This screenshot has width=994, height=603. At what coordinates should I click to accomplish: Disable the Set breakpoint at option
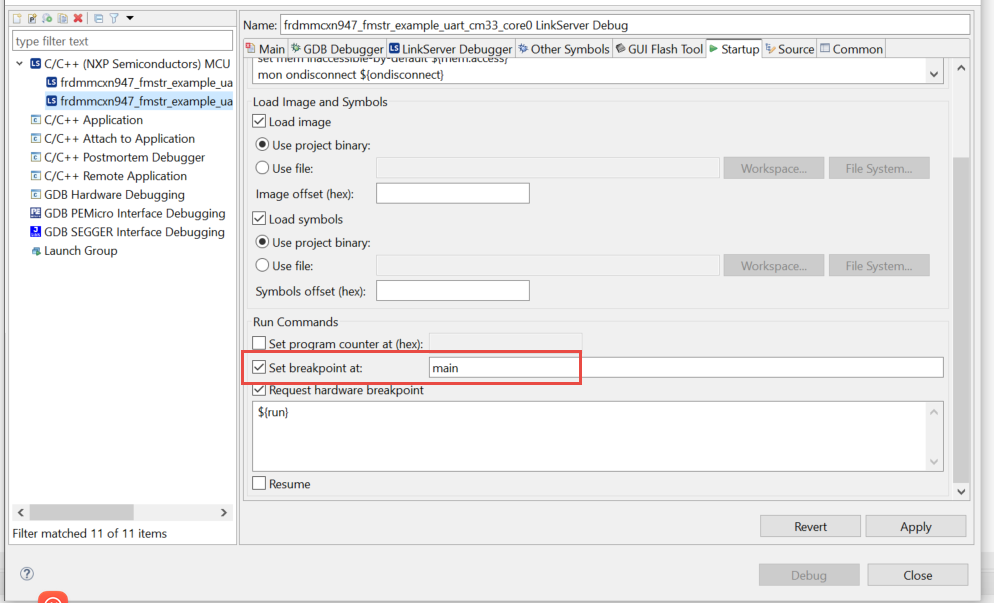tap(258, 367)
